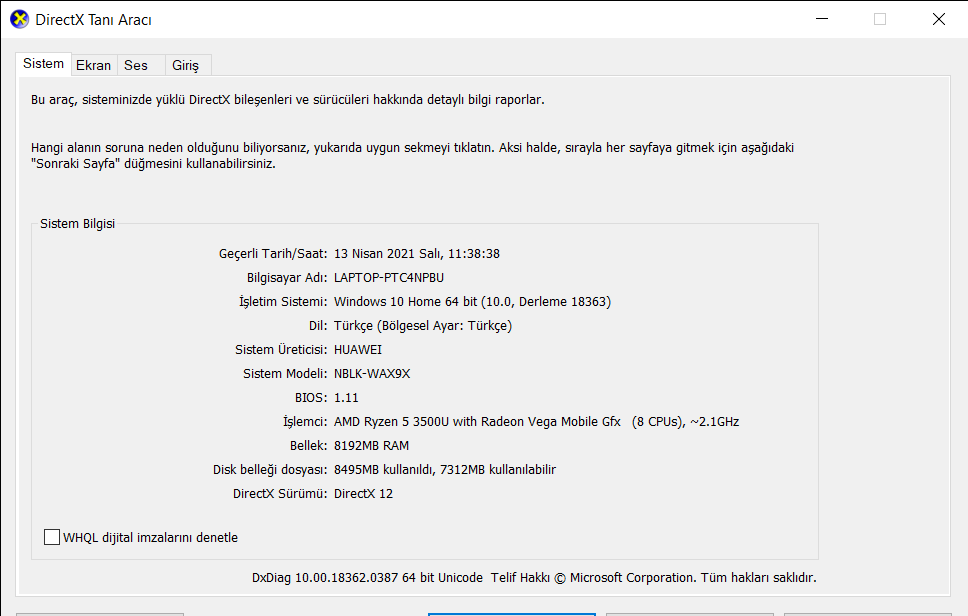Click the Windows 10 Home 64 bit value

coord(472,302)
